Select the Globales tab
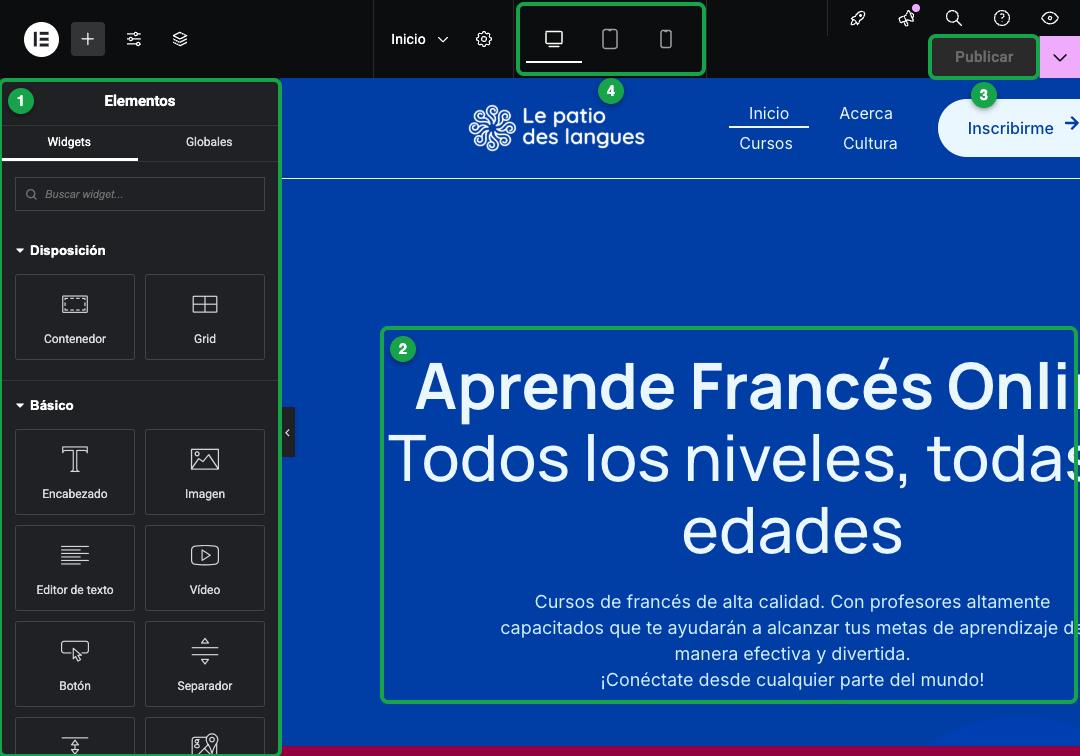Image resolution: width=1080 pixels, height=756 pixels. coord(209,143)
